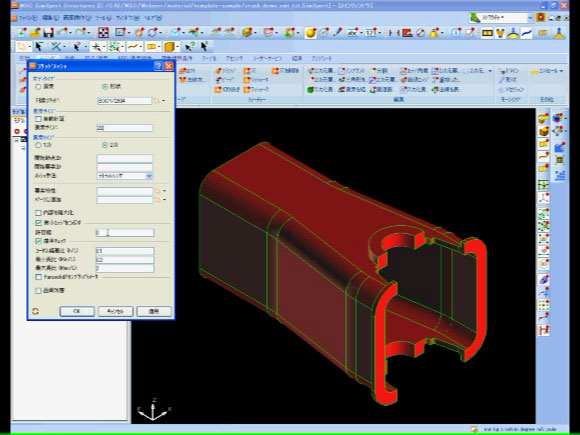
Task: Click the yellow solid body selection icon
Action: coord(169,47)
